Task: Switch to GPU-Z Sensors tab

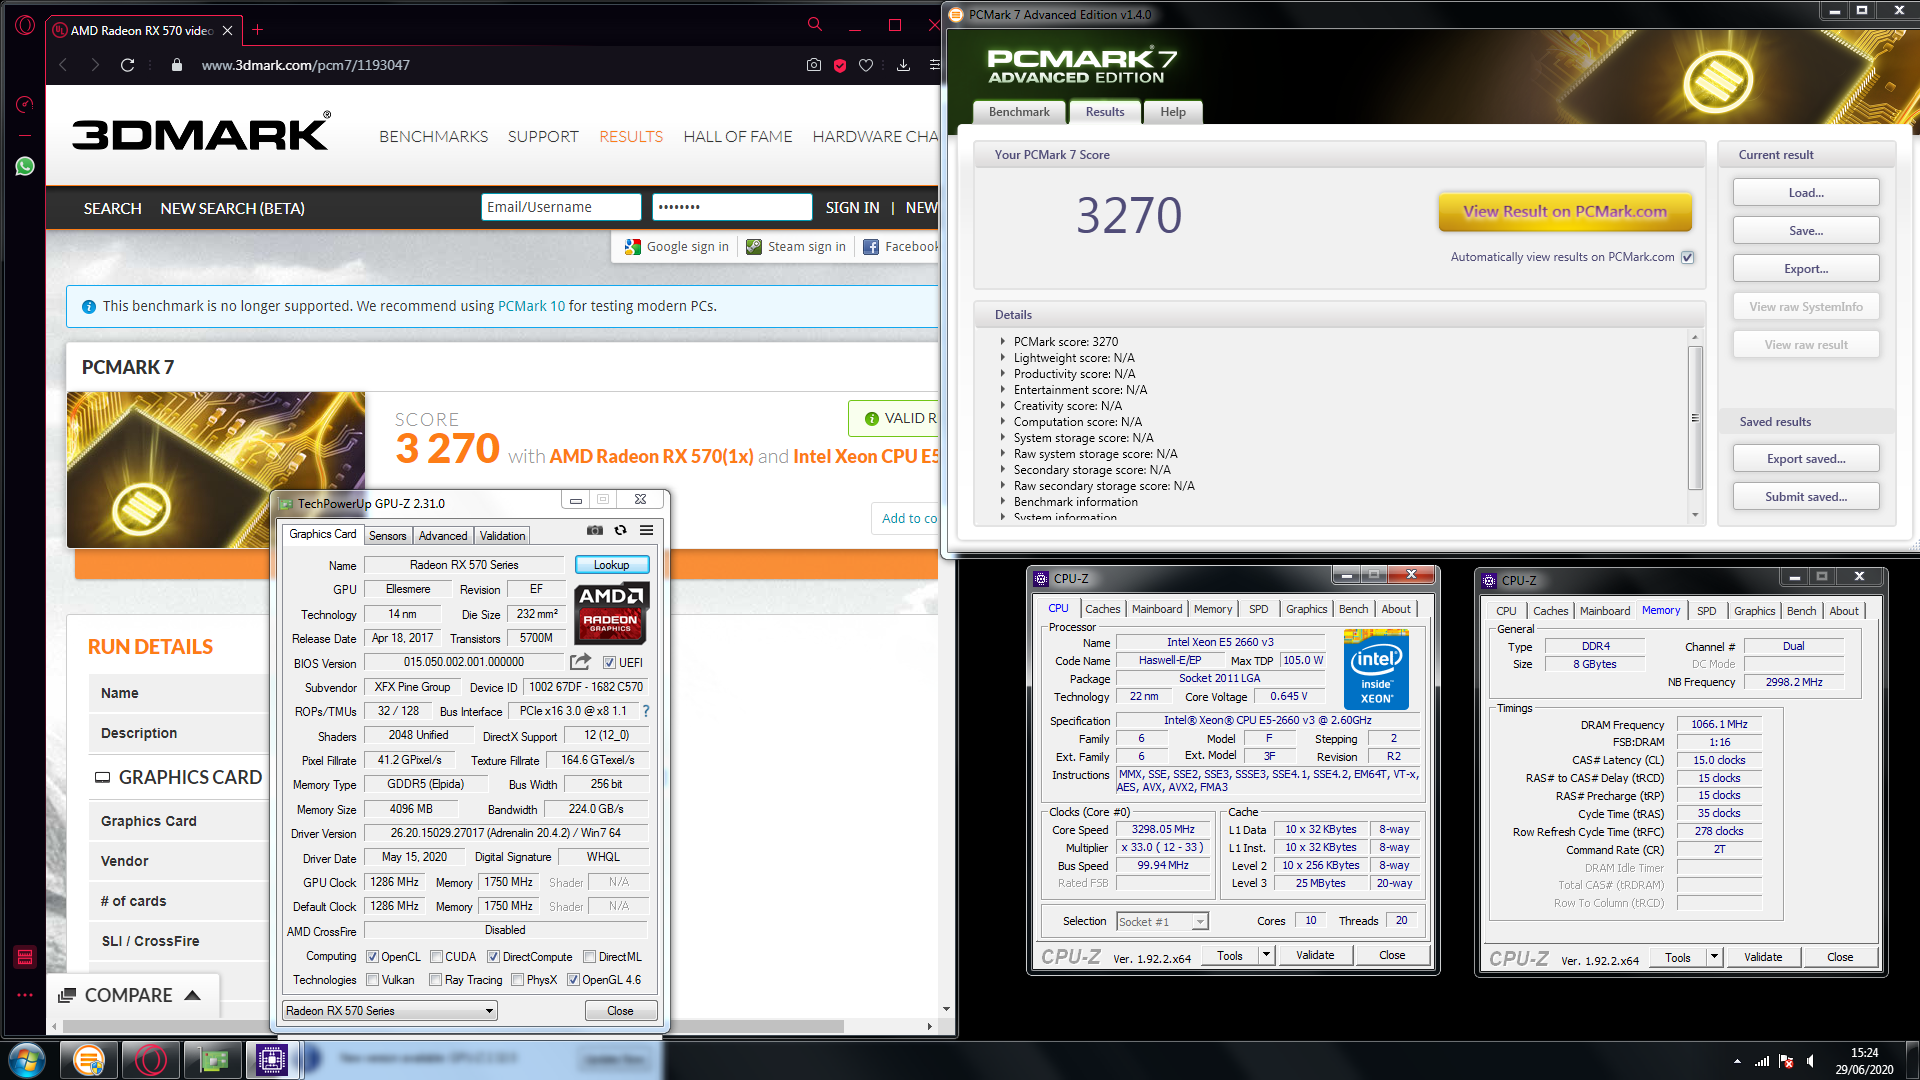Action: click(x=388, y=536)
